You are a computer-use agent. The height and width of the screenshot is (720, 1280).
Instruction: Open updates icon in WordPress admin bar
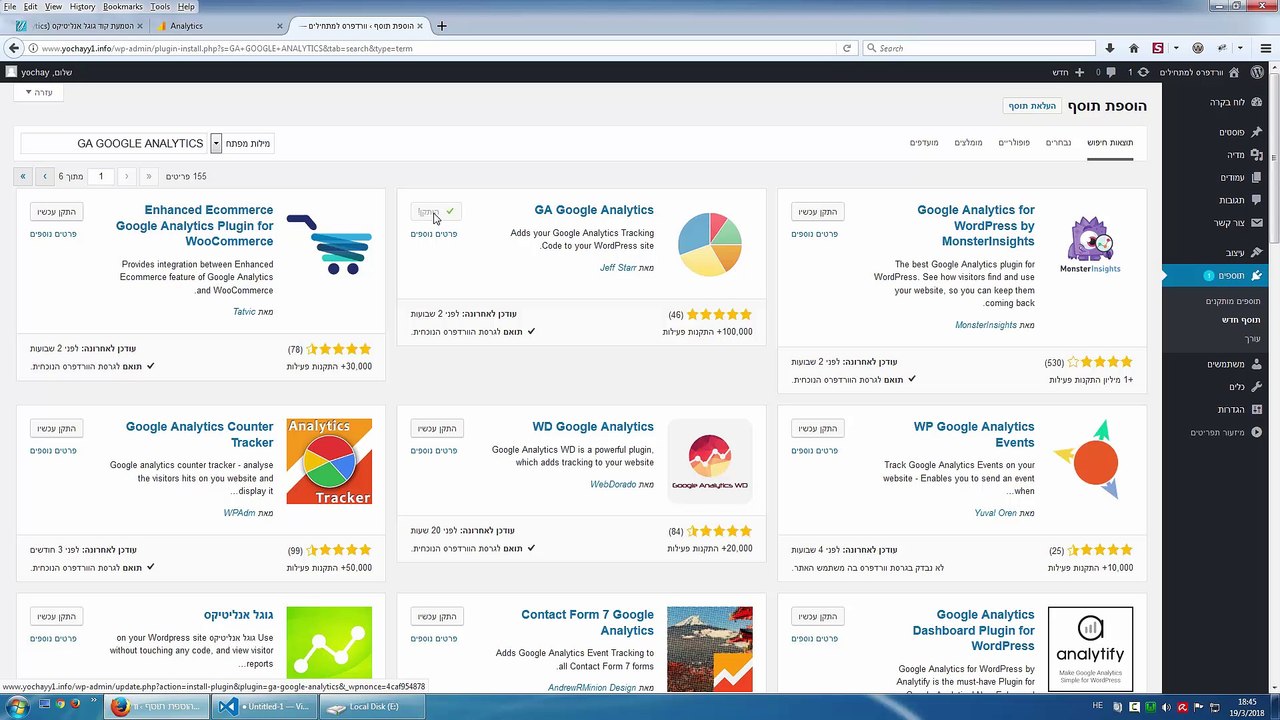pos(1138,72)
